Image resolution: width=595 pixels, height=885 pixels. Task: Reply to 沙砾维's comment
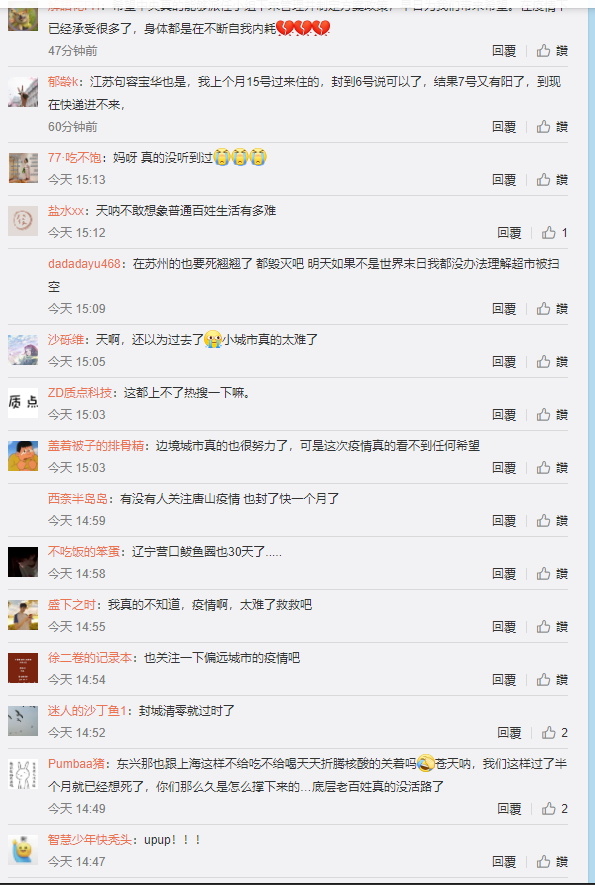[504, 361]
